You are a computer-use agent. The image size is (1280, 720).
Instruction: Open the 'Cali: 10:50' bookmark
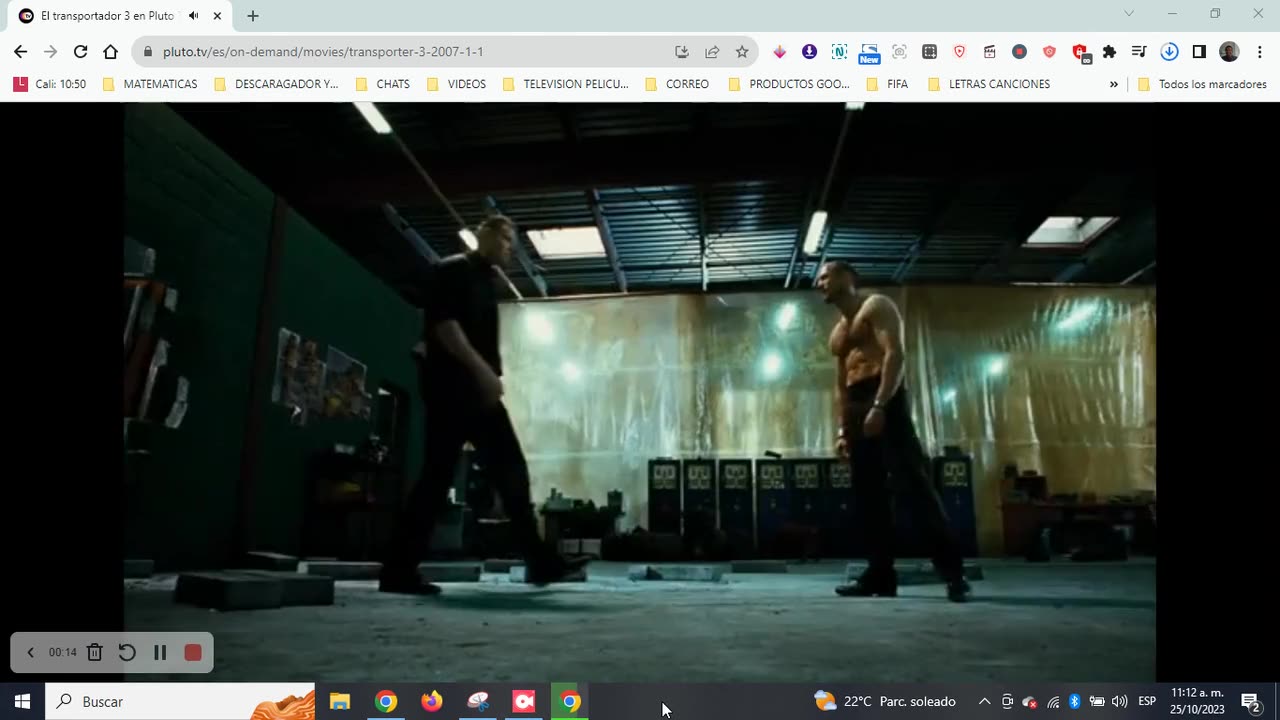(x=50, y=84)
